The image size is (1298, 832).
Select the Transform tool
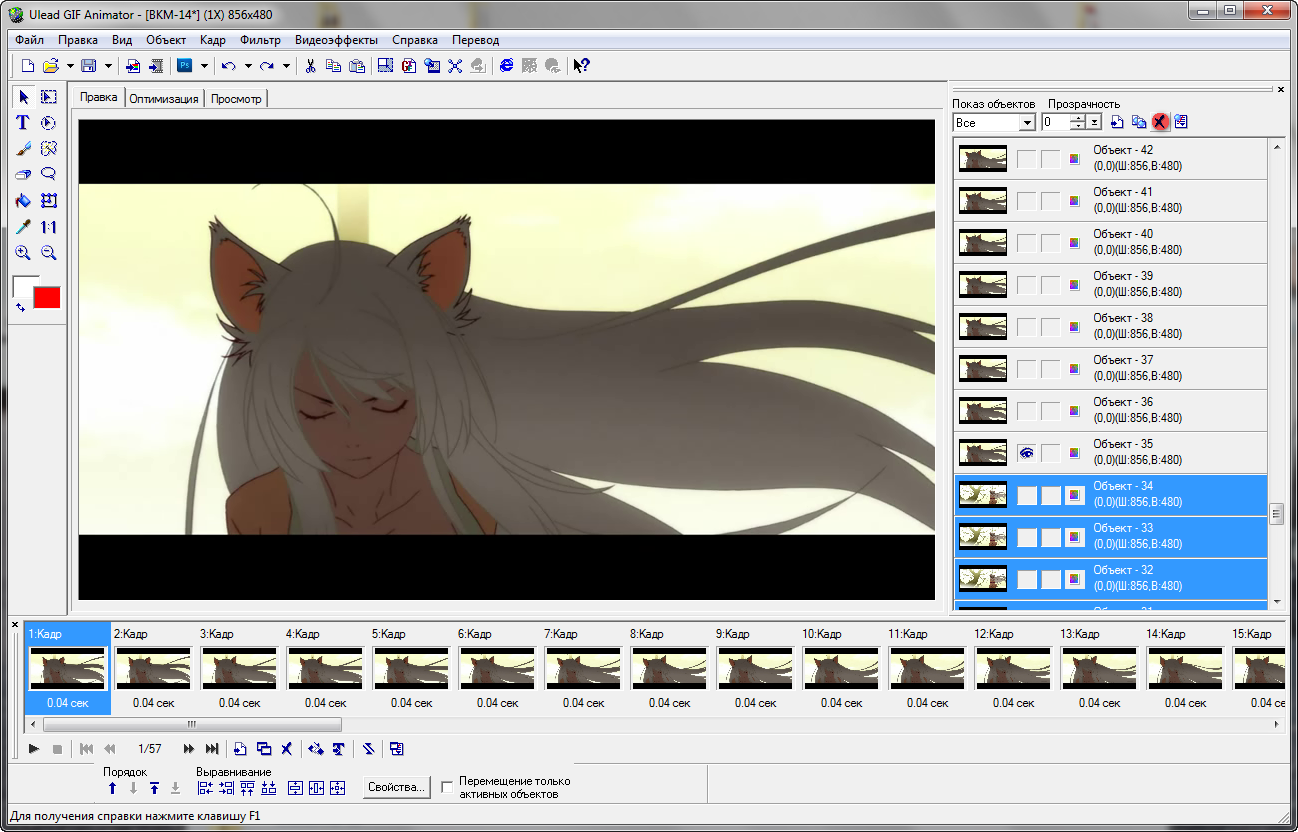48,201
